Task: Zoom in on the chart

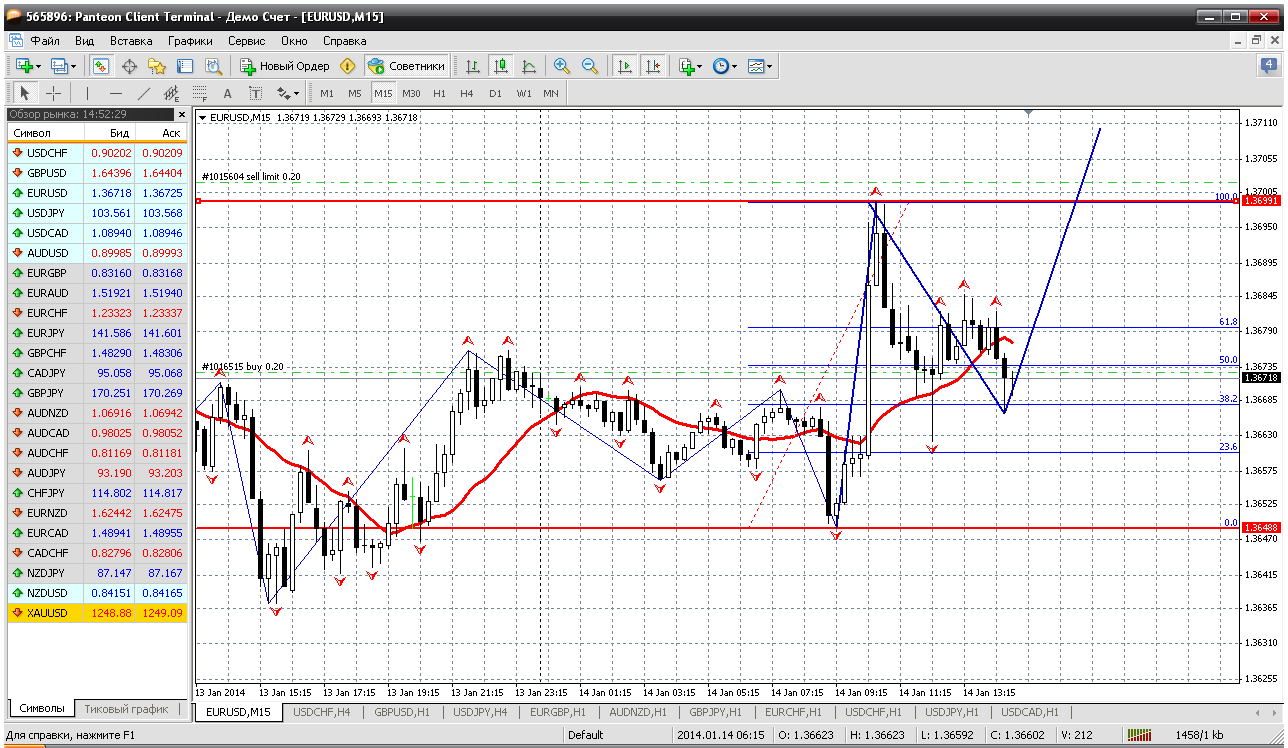Action: click(562, 66)
